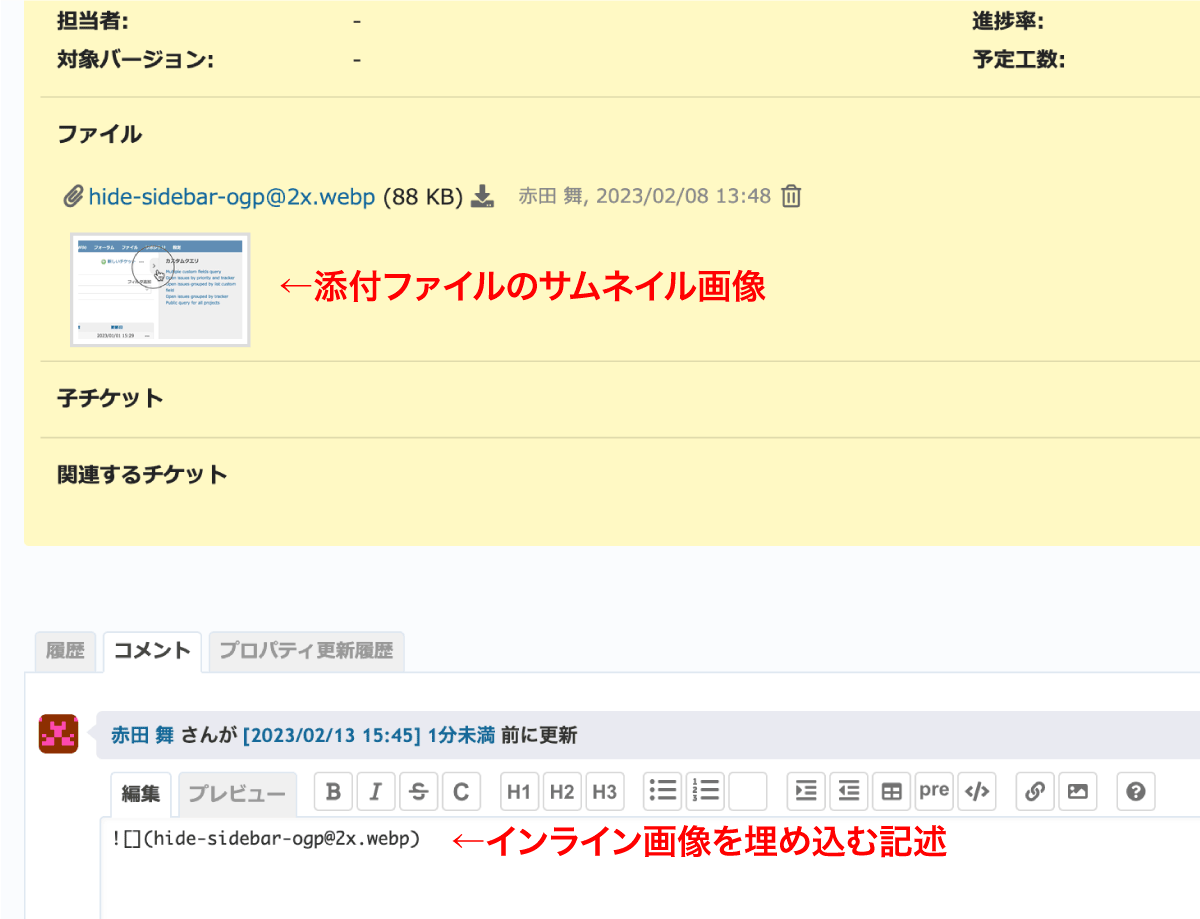1200x919 pixels.
Task: Insert a table in the comment
Action: [891, 792]
